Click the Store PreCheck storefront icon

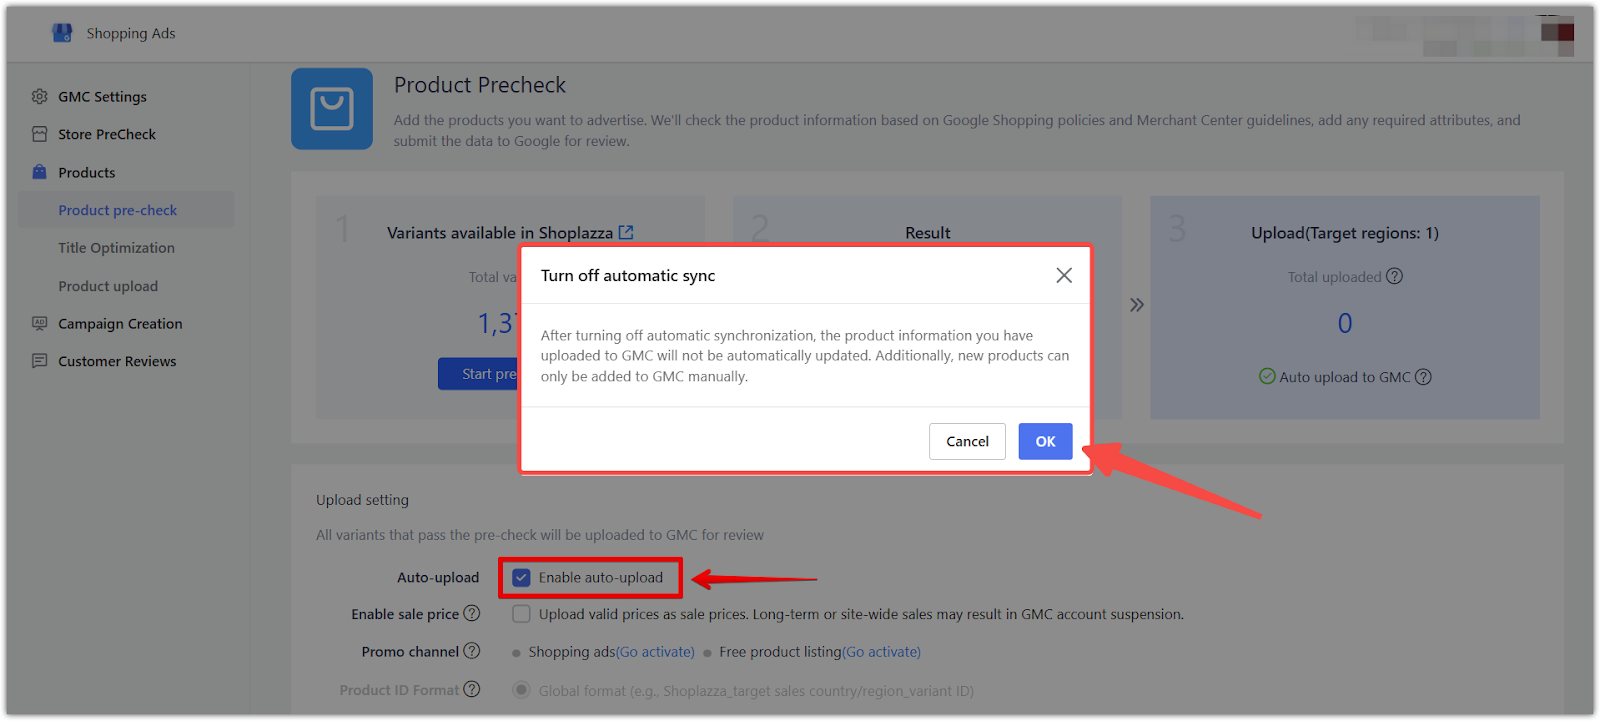pos(40,134)
